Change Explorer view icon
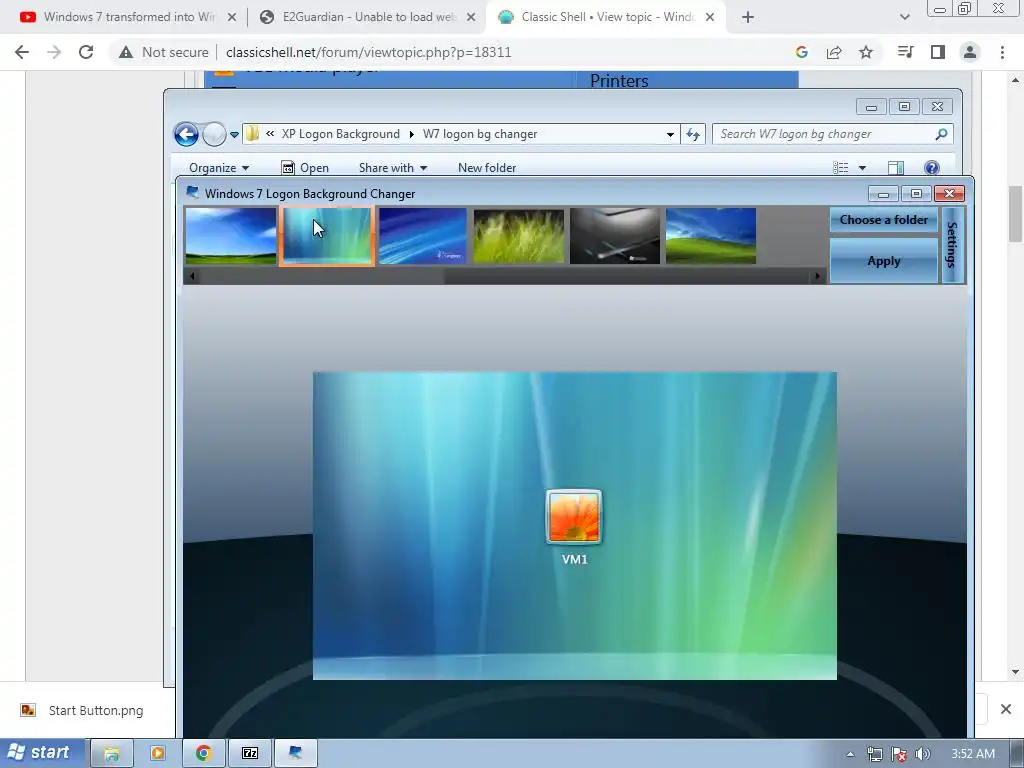This screenshot has height=768, width=1024. tap(840, 168)
